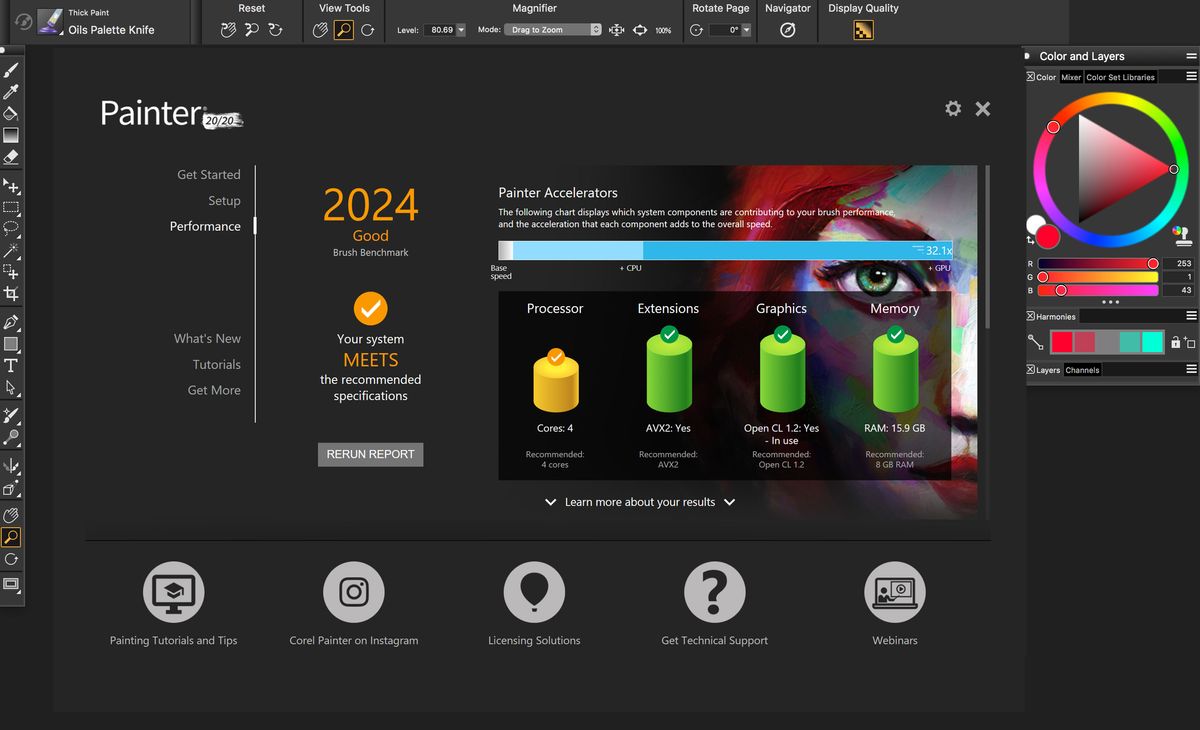
Task: Select the Eraser tool
Action: pos(12,158)
